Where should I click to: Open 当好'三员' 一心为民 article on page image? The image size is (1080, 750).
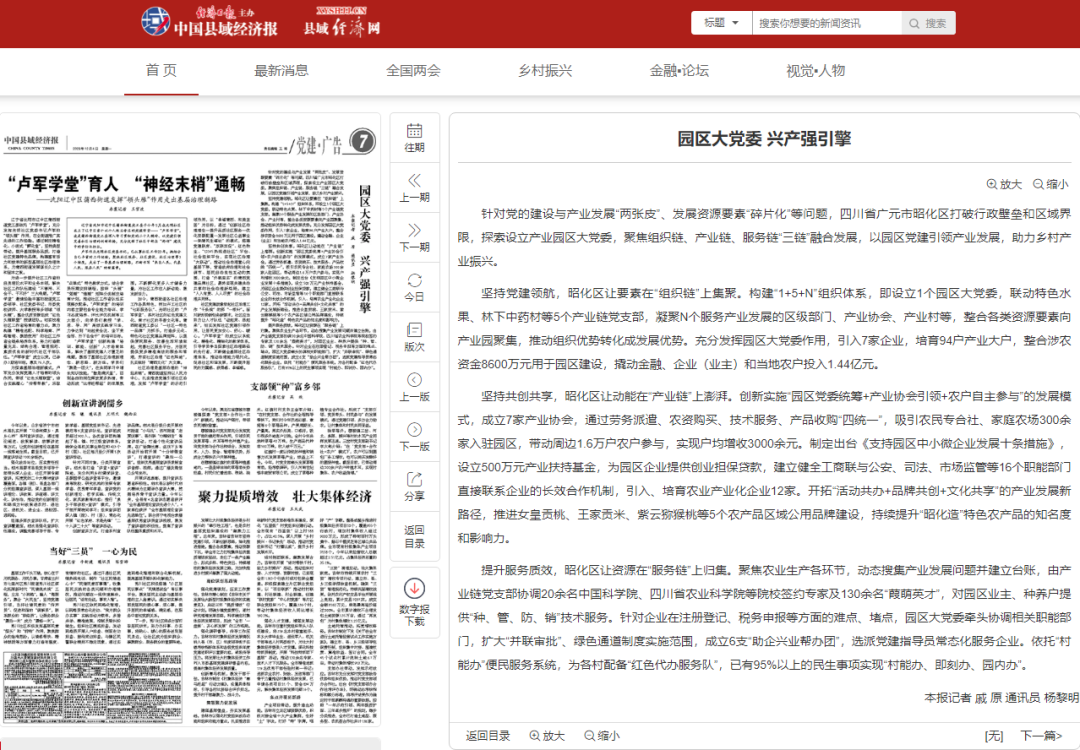[92, 551]
